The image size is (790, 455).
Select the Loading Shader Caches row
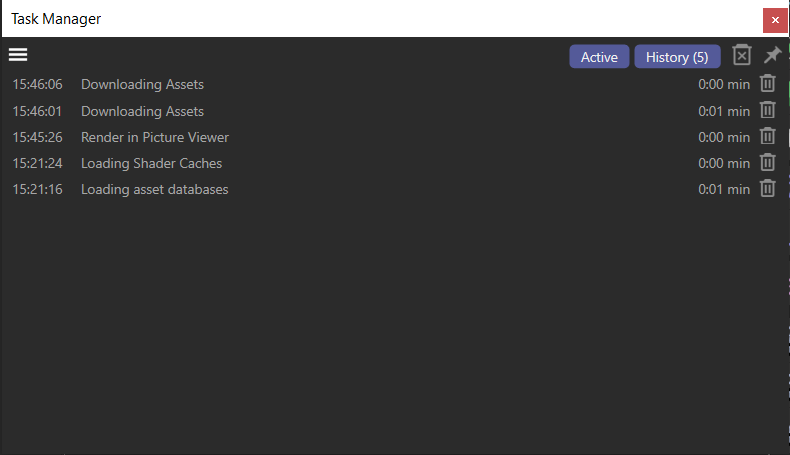[x=151, y=163]
